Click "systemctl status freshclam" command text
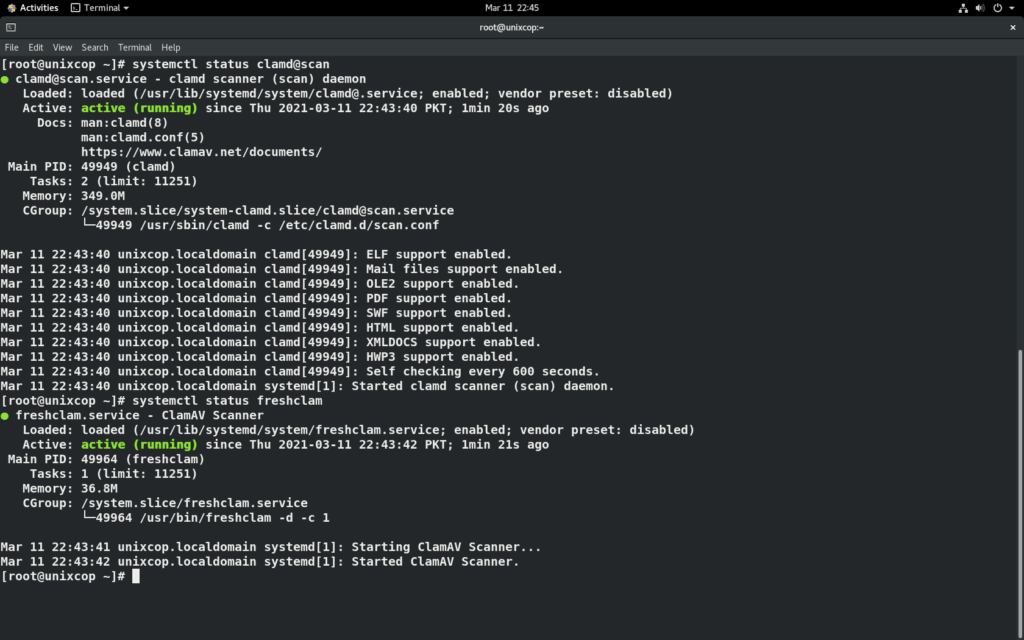 227,400
